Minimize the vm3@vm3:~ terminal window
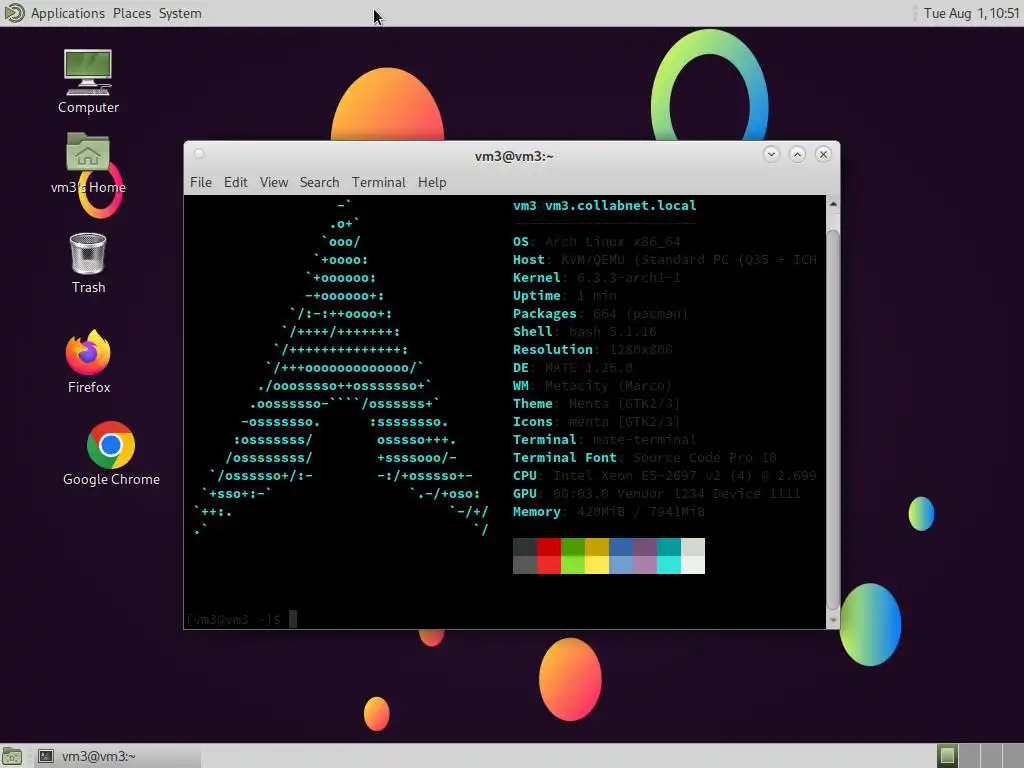This screenshot has width=1024, height=768. point(771,155)
